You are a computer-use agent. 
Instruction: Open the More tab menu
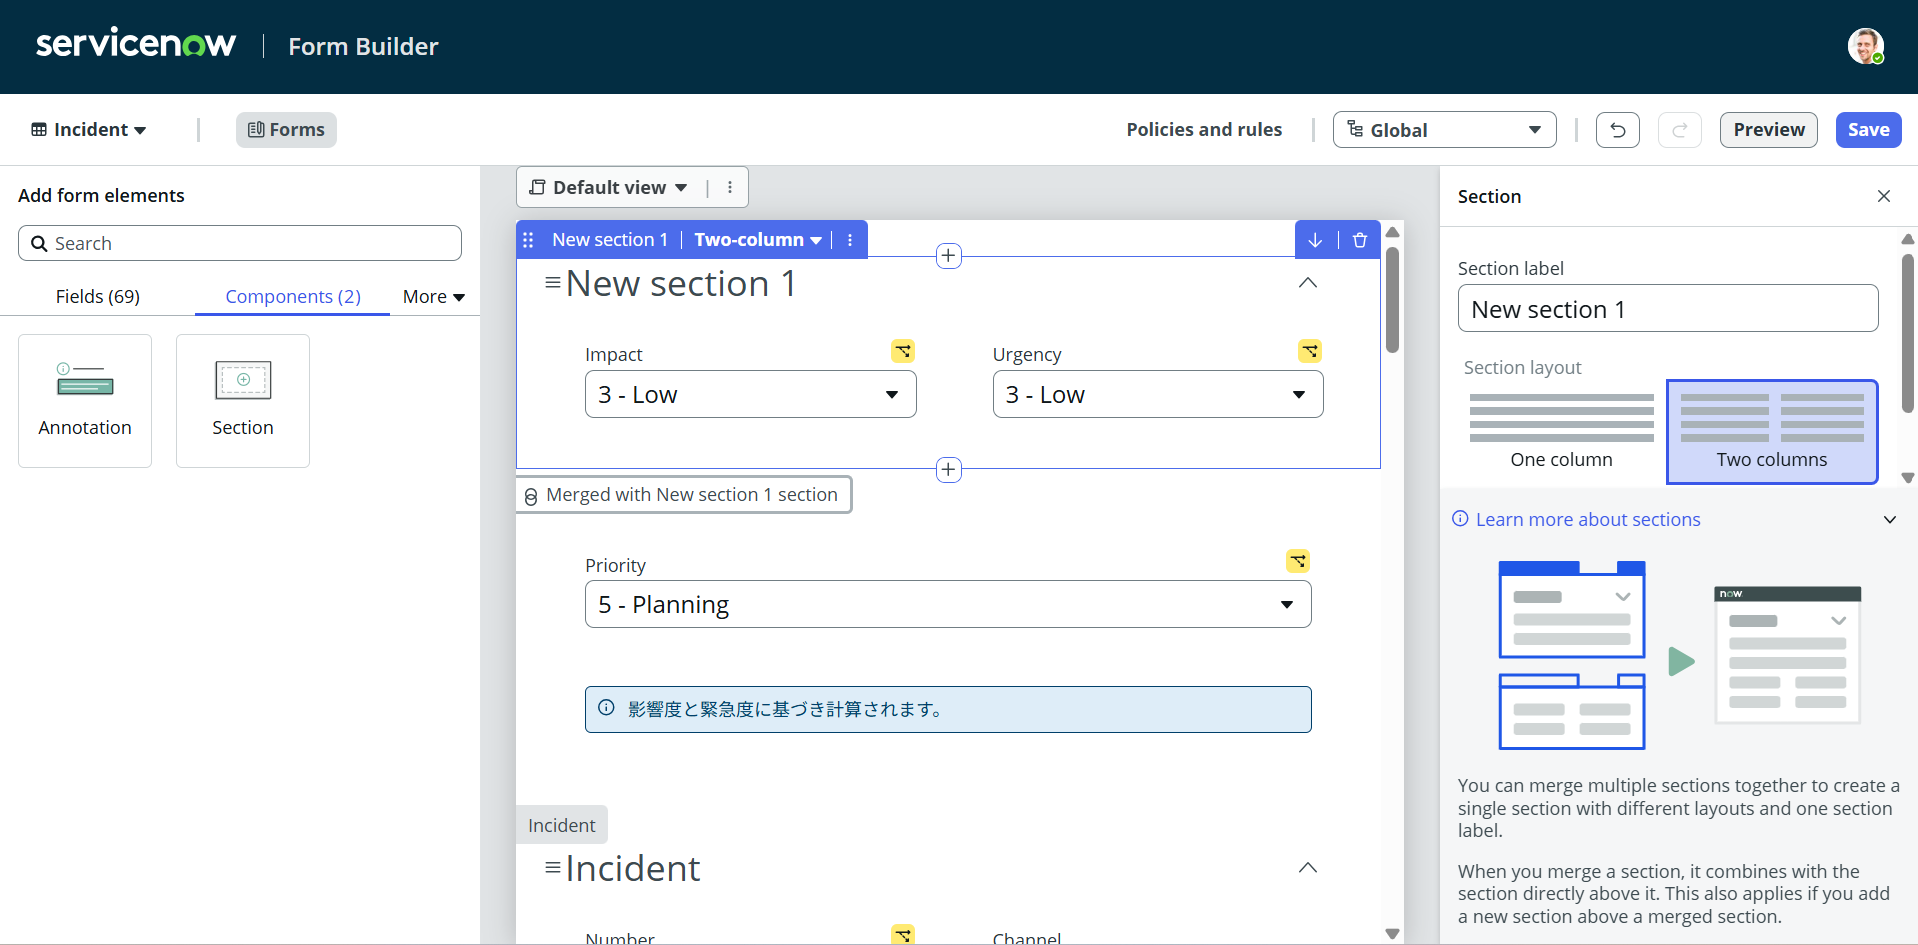[433, 297]
